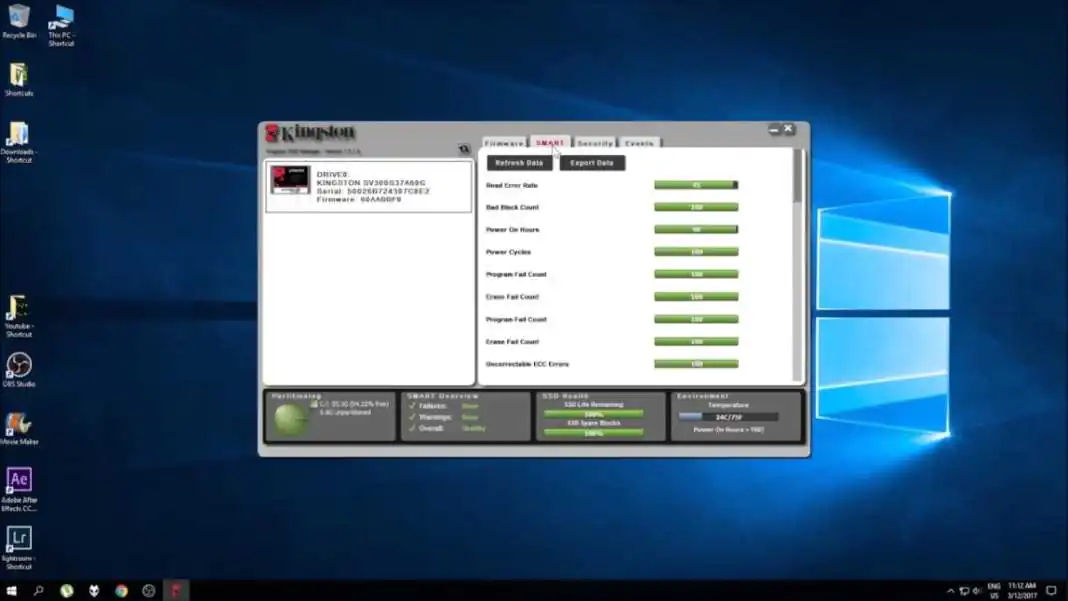1068x601 pixels.
Task: Click the green circular taskbar icon
Action: (x=66, y=591)
